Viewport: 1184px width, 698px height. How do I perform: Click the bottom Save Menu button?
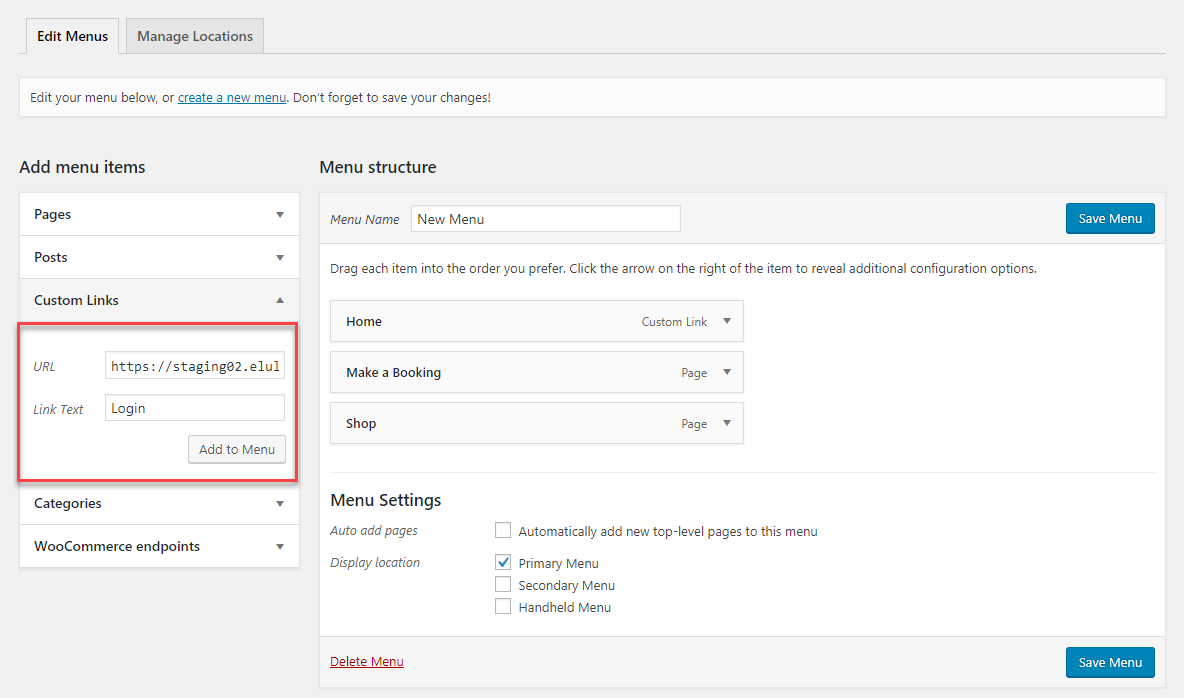click(1110, 662)
